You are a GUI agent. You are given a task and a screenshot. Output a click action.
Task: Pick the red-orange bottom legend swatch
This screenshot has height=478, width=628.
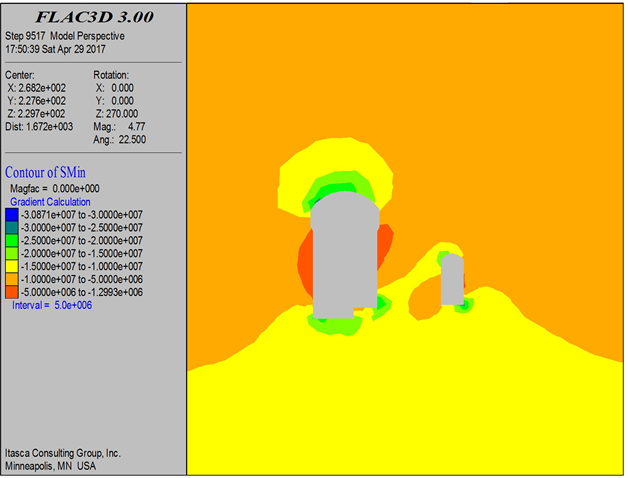pyautogui.click(x=11, y=292)
